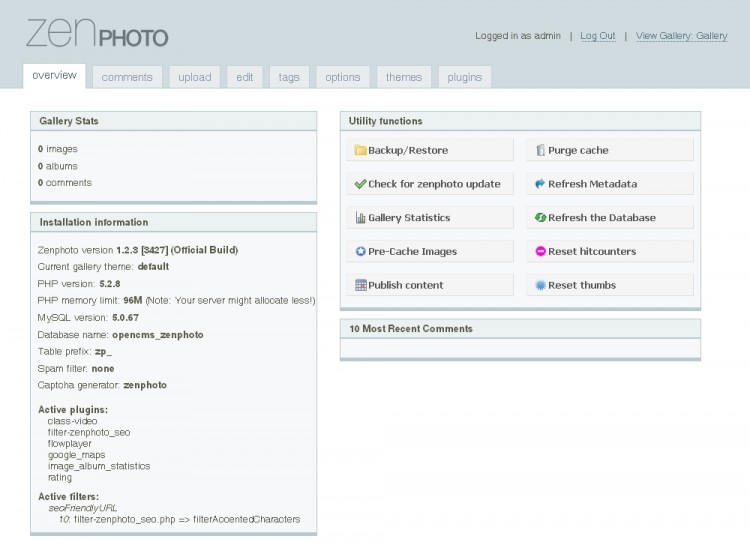Click the Installation information header
The image size is (750, 542).
tap(173, 222)
